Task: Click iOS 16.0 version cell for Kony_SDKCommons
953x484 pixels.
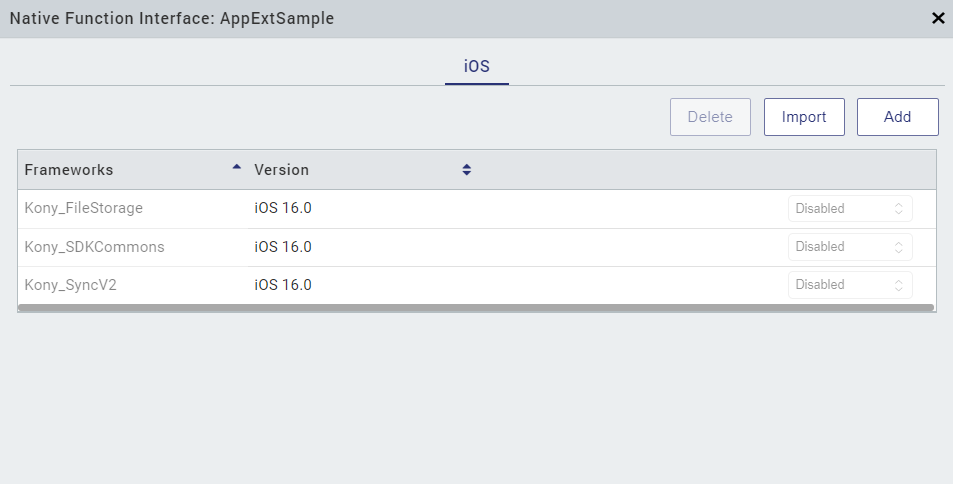Action: click(x=283, y=247)
